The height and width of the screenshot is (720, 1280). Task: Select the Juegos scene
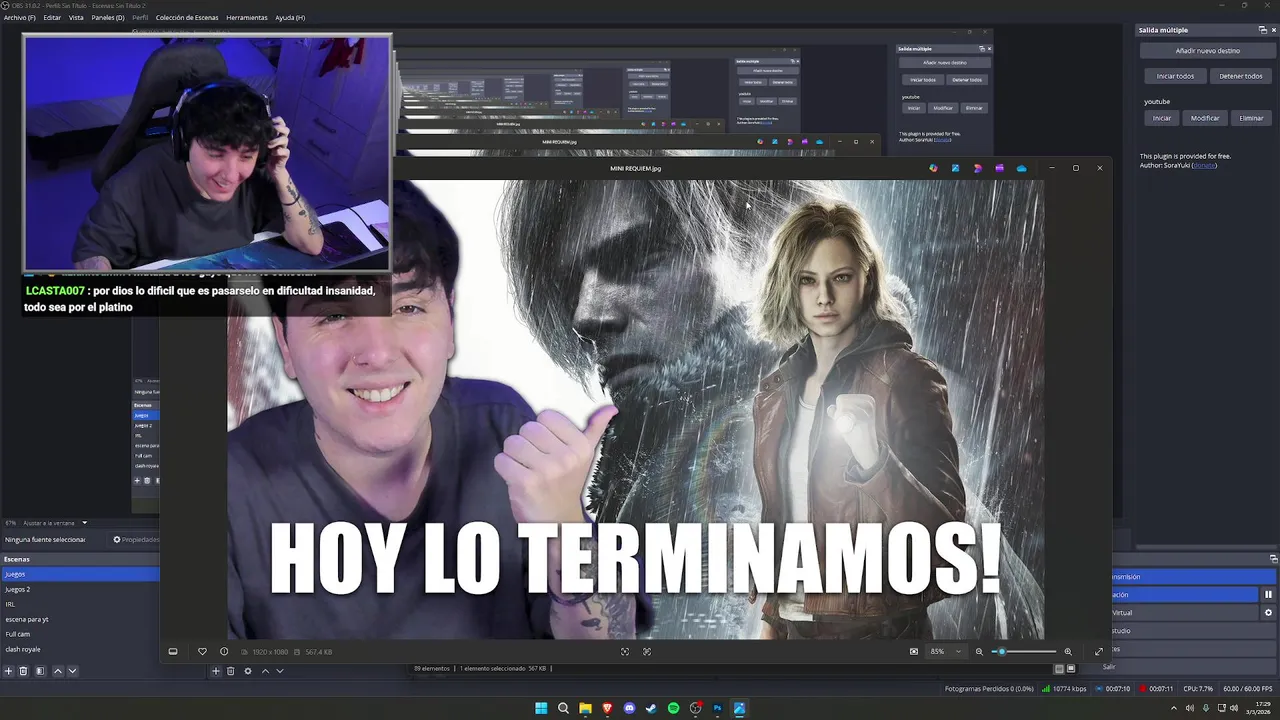(80, 574)
